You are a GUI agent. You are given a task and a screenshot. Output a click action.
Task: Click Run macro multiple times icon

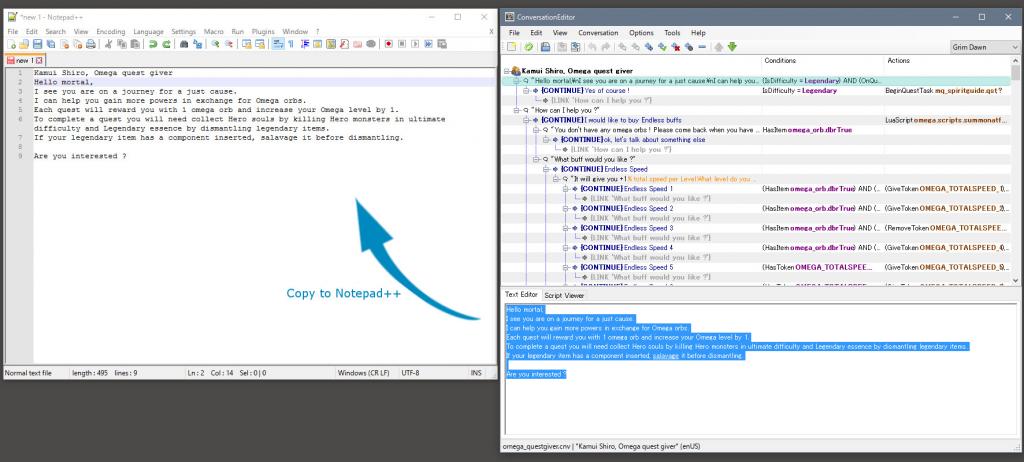pyautogui.click(x=428, y=44)
